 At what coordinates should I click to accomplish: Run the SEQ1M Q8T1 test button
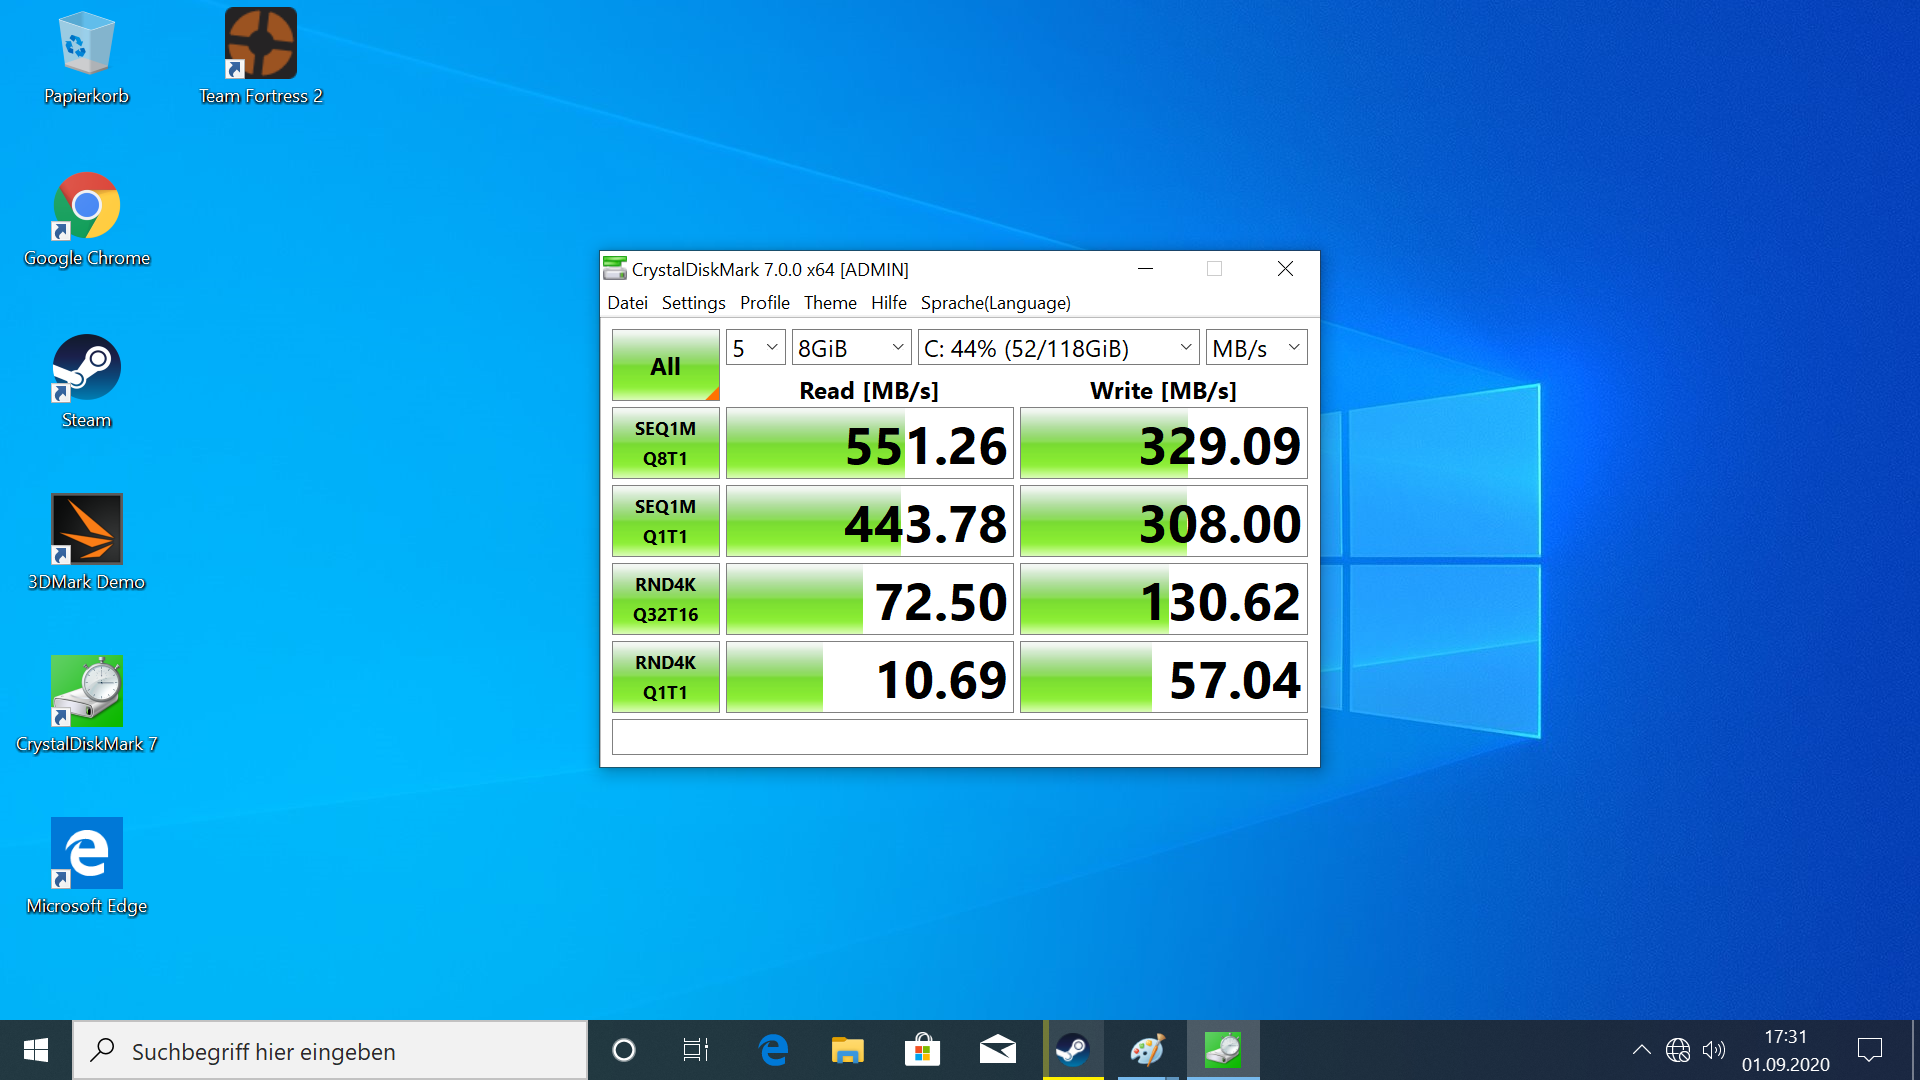[x=665, y=443]
